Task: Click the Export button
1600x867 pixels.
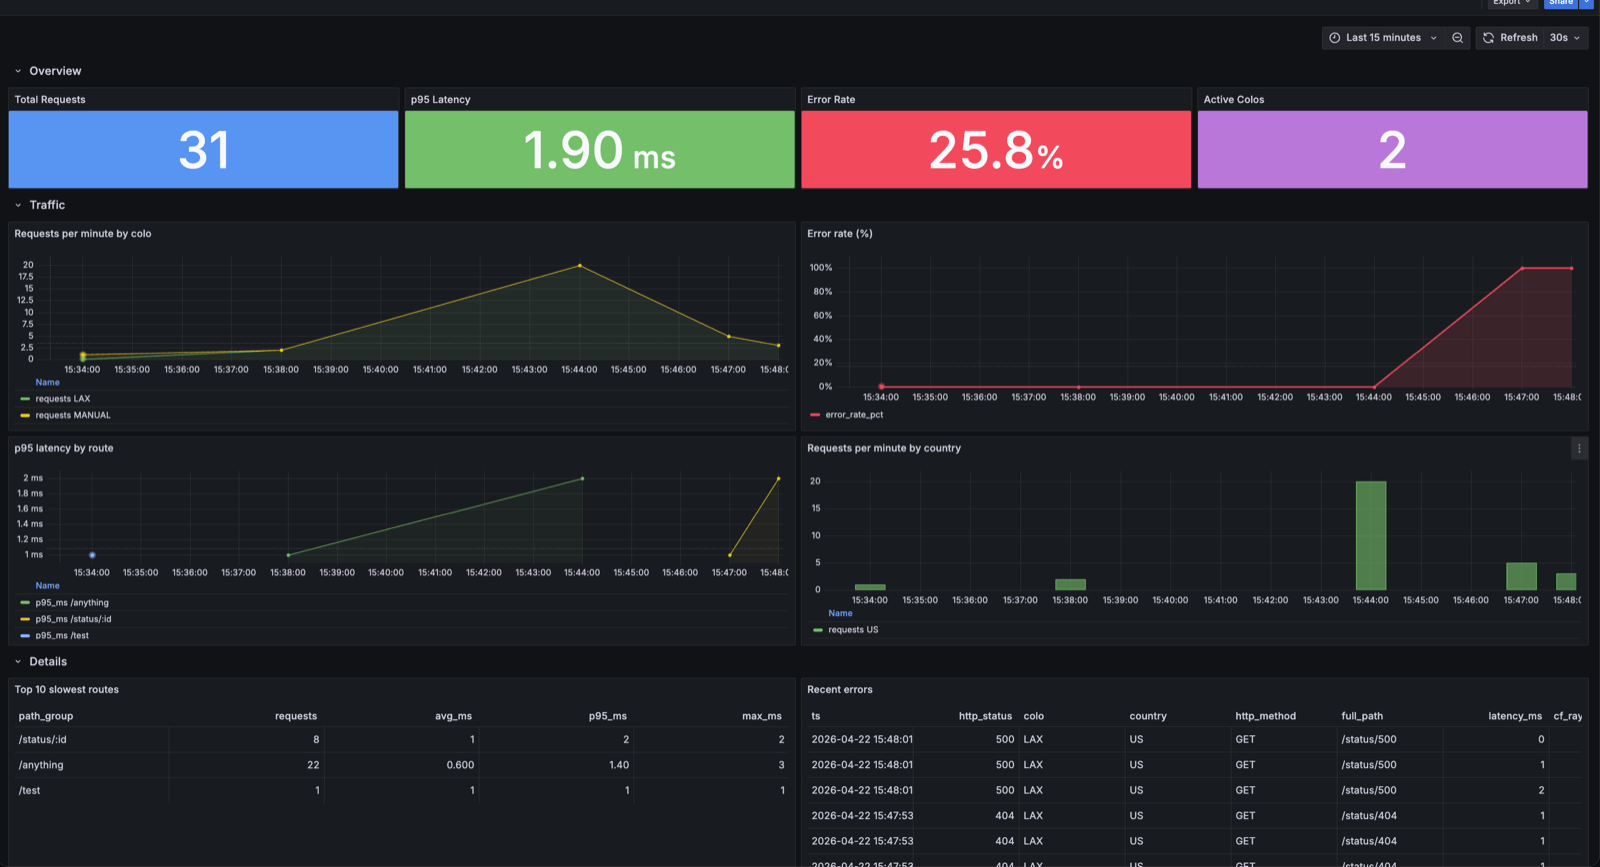Action: pyautogui.click(x=1510, y=3)
